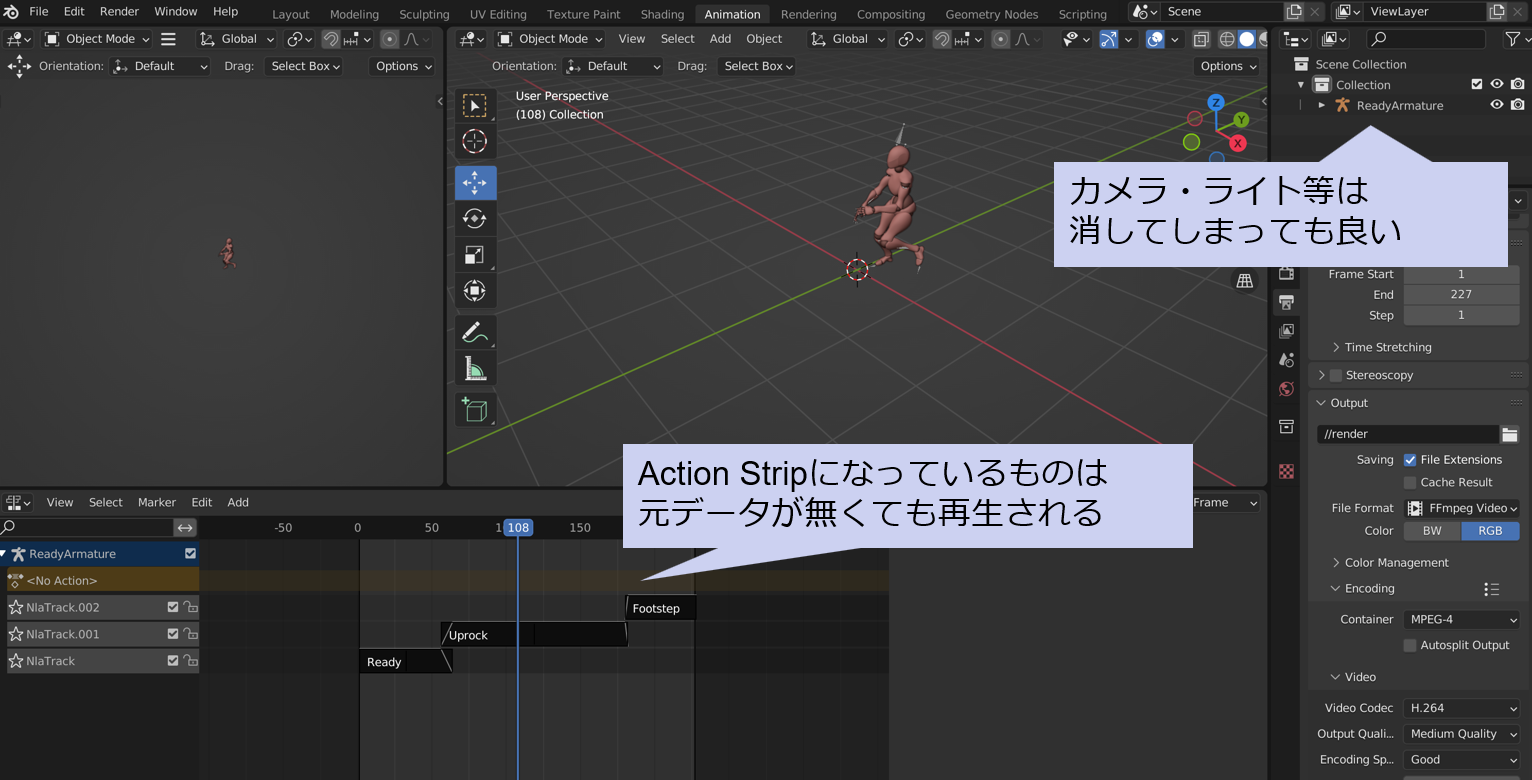
Task: Select the 3D Cursor tool
Action: click(475, 142)
